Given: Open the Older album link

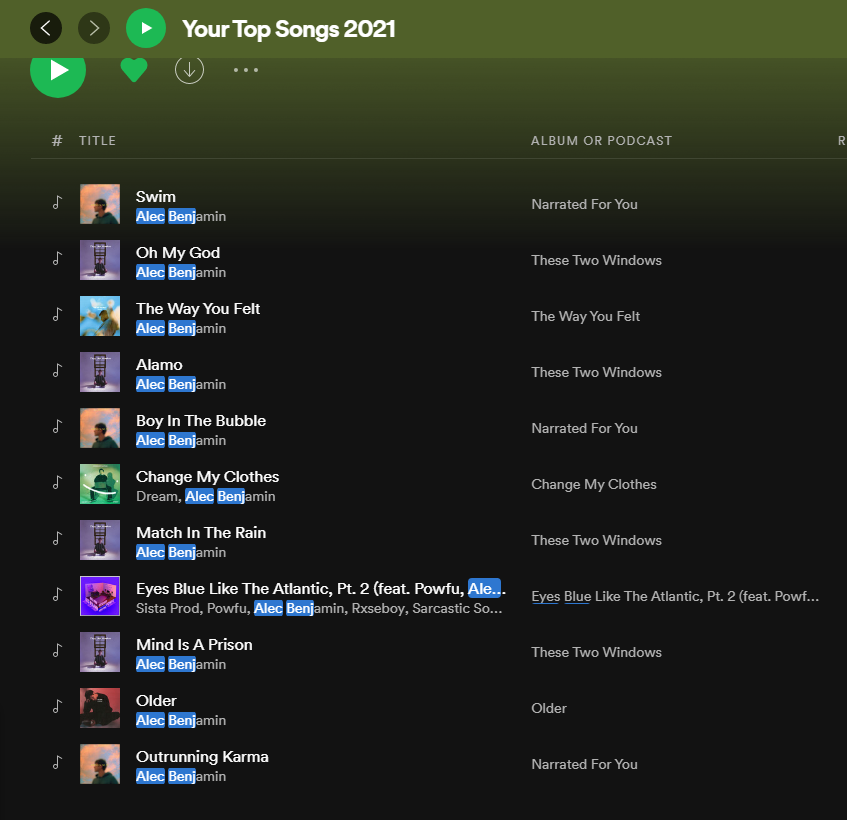Looking at the screenshot, I should pyautogui.click(x=549, y=708).
